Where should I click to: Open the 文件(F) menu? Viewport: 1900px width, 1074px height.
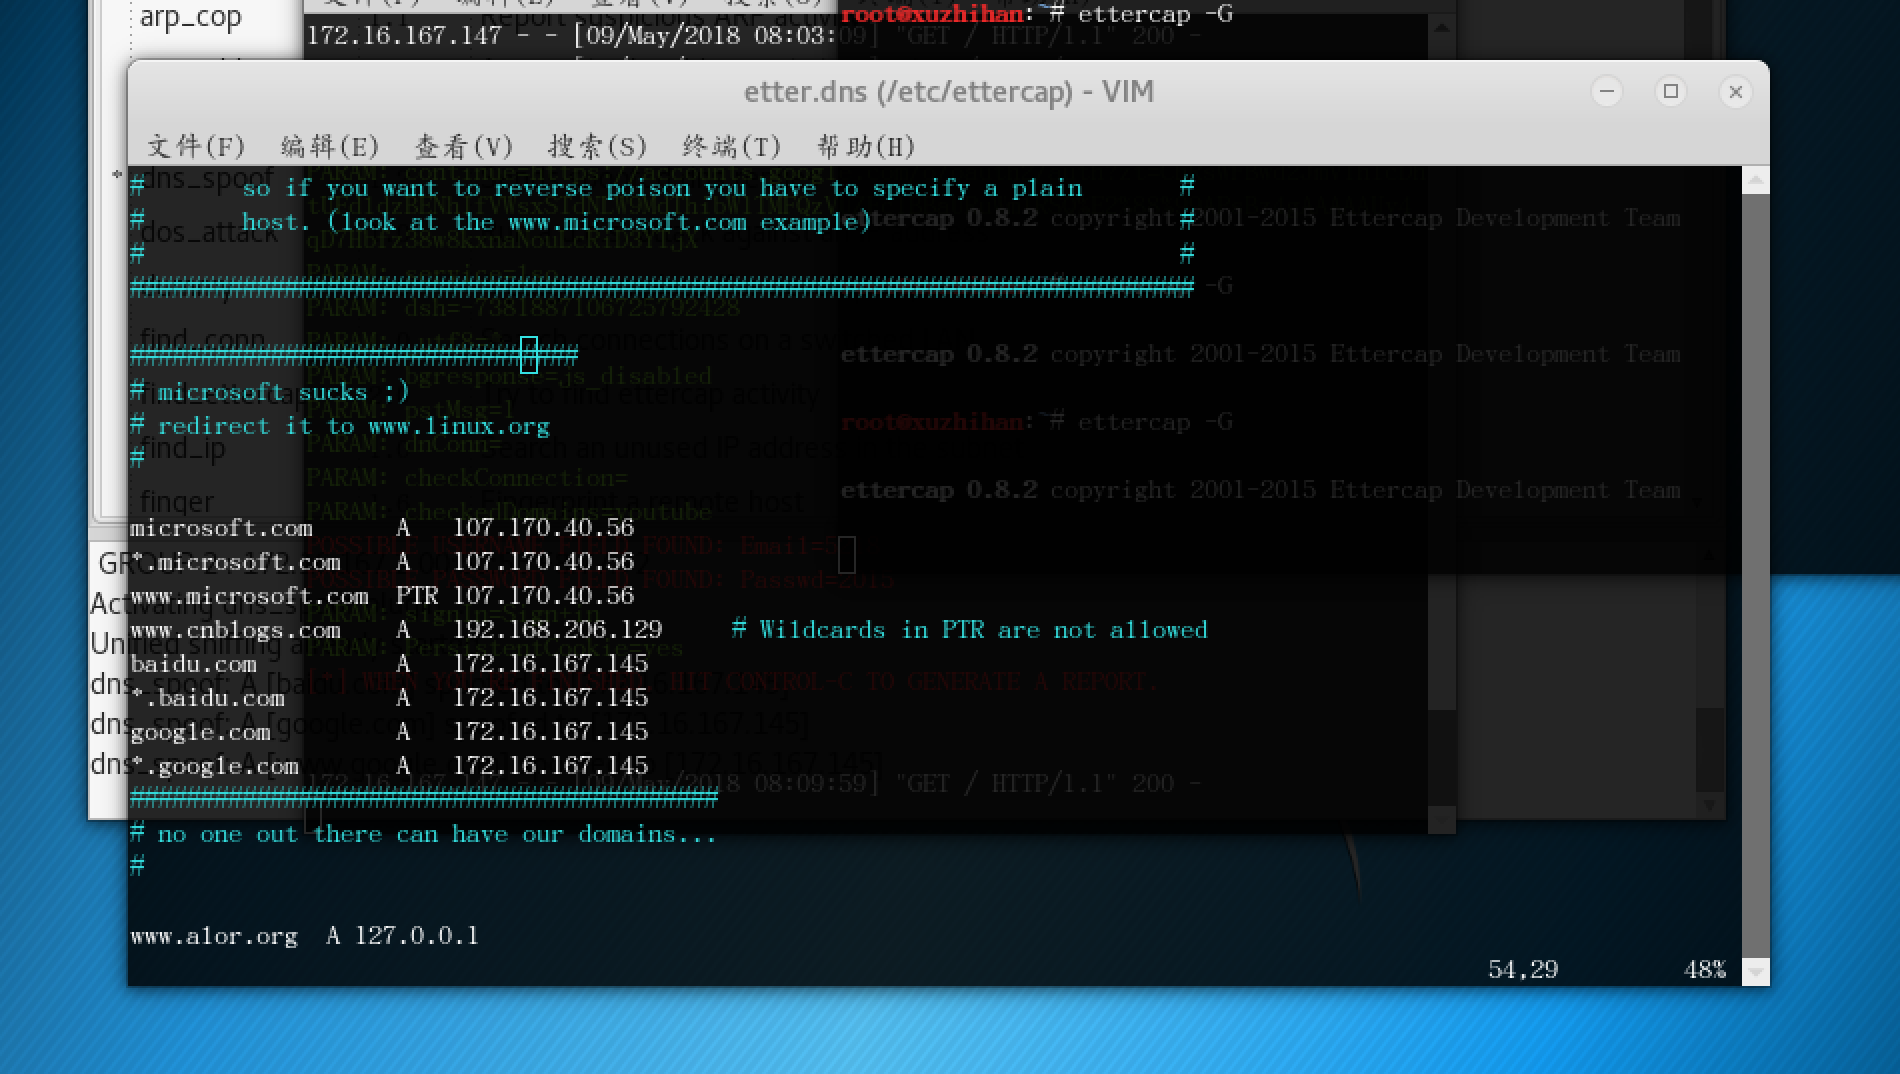coord(196,147)
